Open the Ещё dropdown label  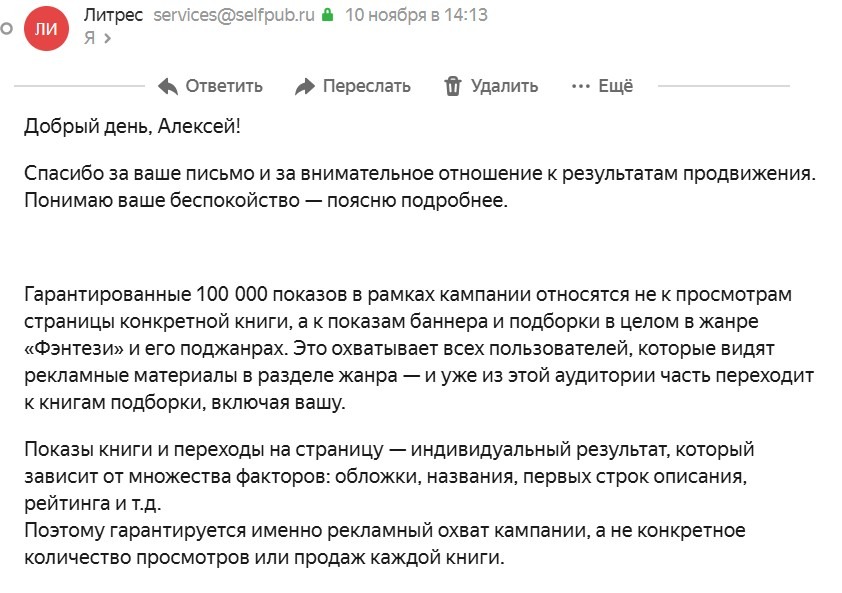coord(615,86)
